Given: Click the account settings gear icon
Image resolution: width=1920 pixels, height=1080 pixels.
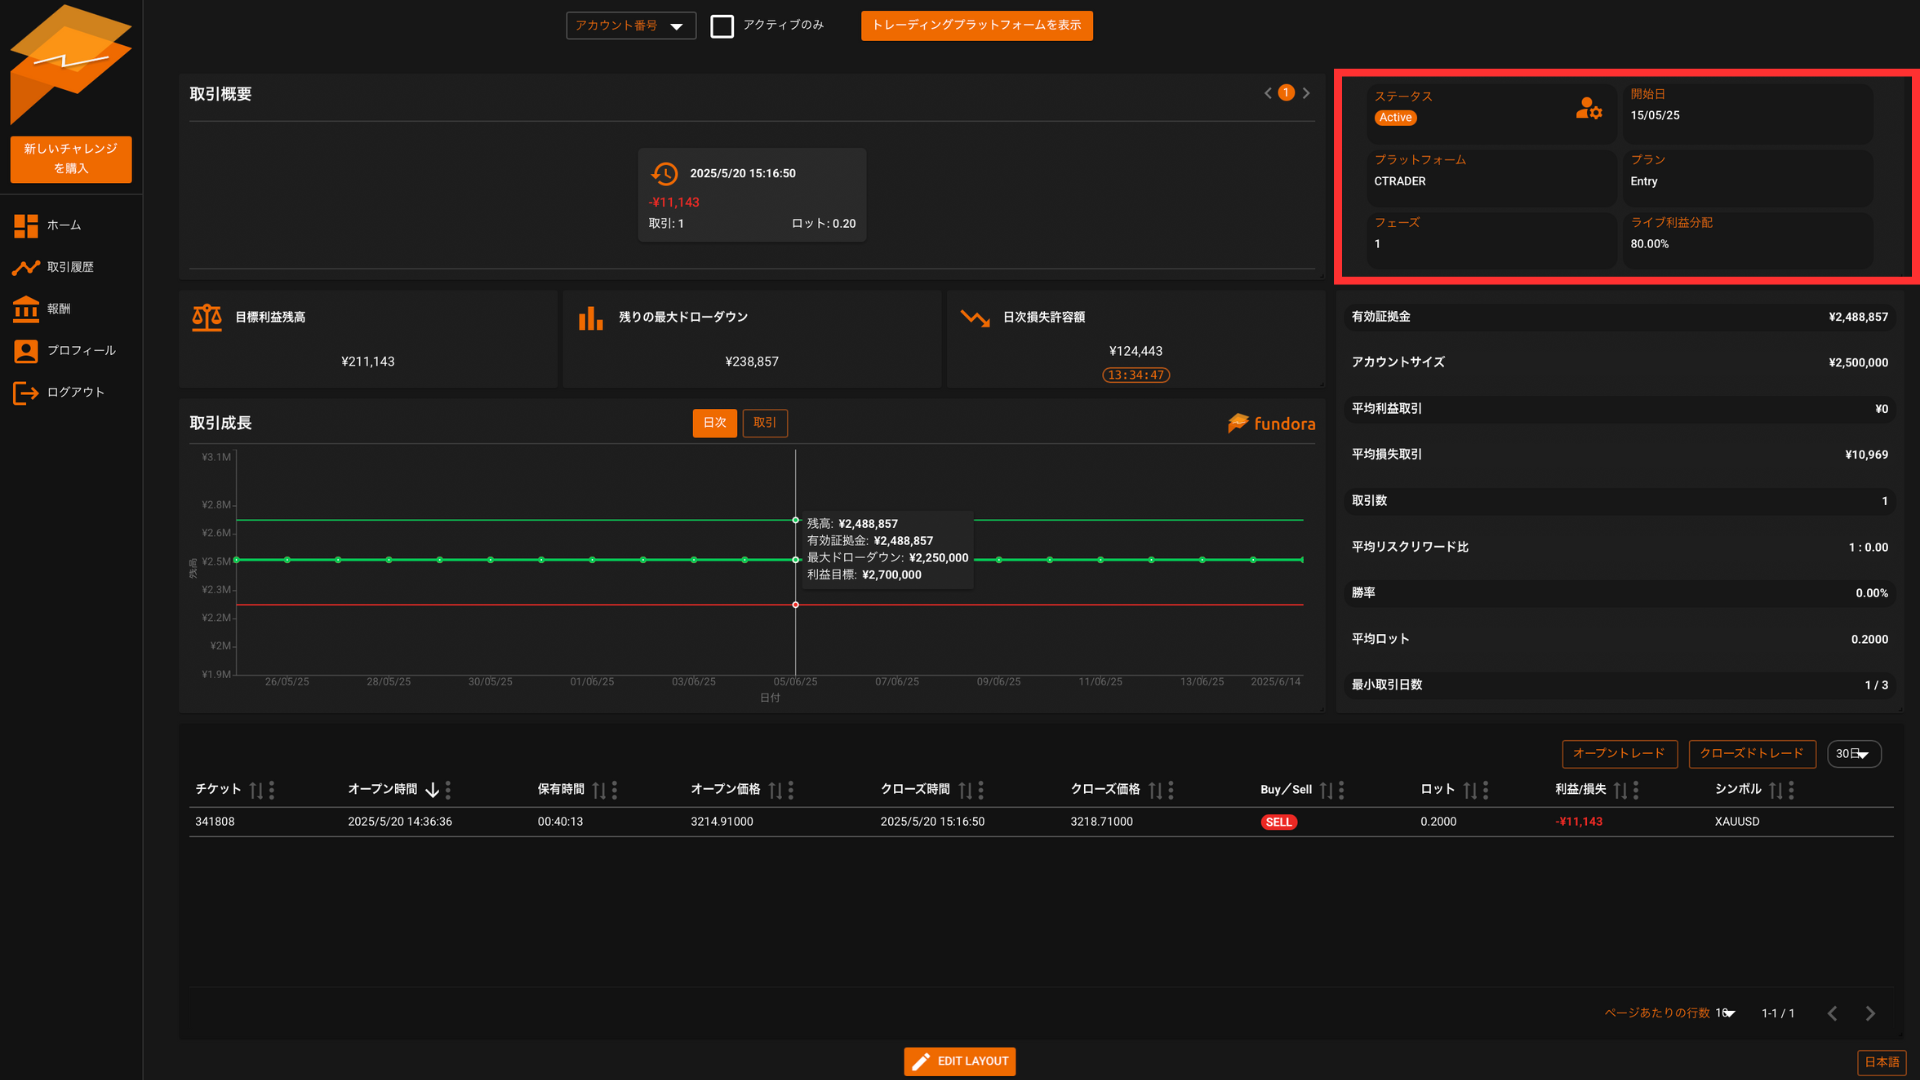Looking at the screenshot, I should (x=1589, y=108).
